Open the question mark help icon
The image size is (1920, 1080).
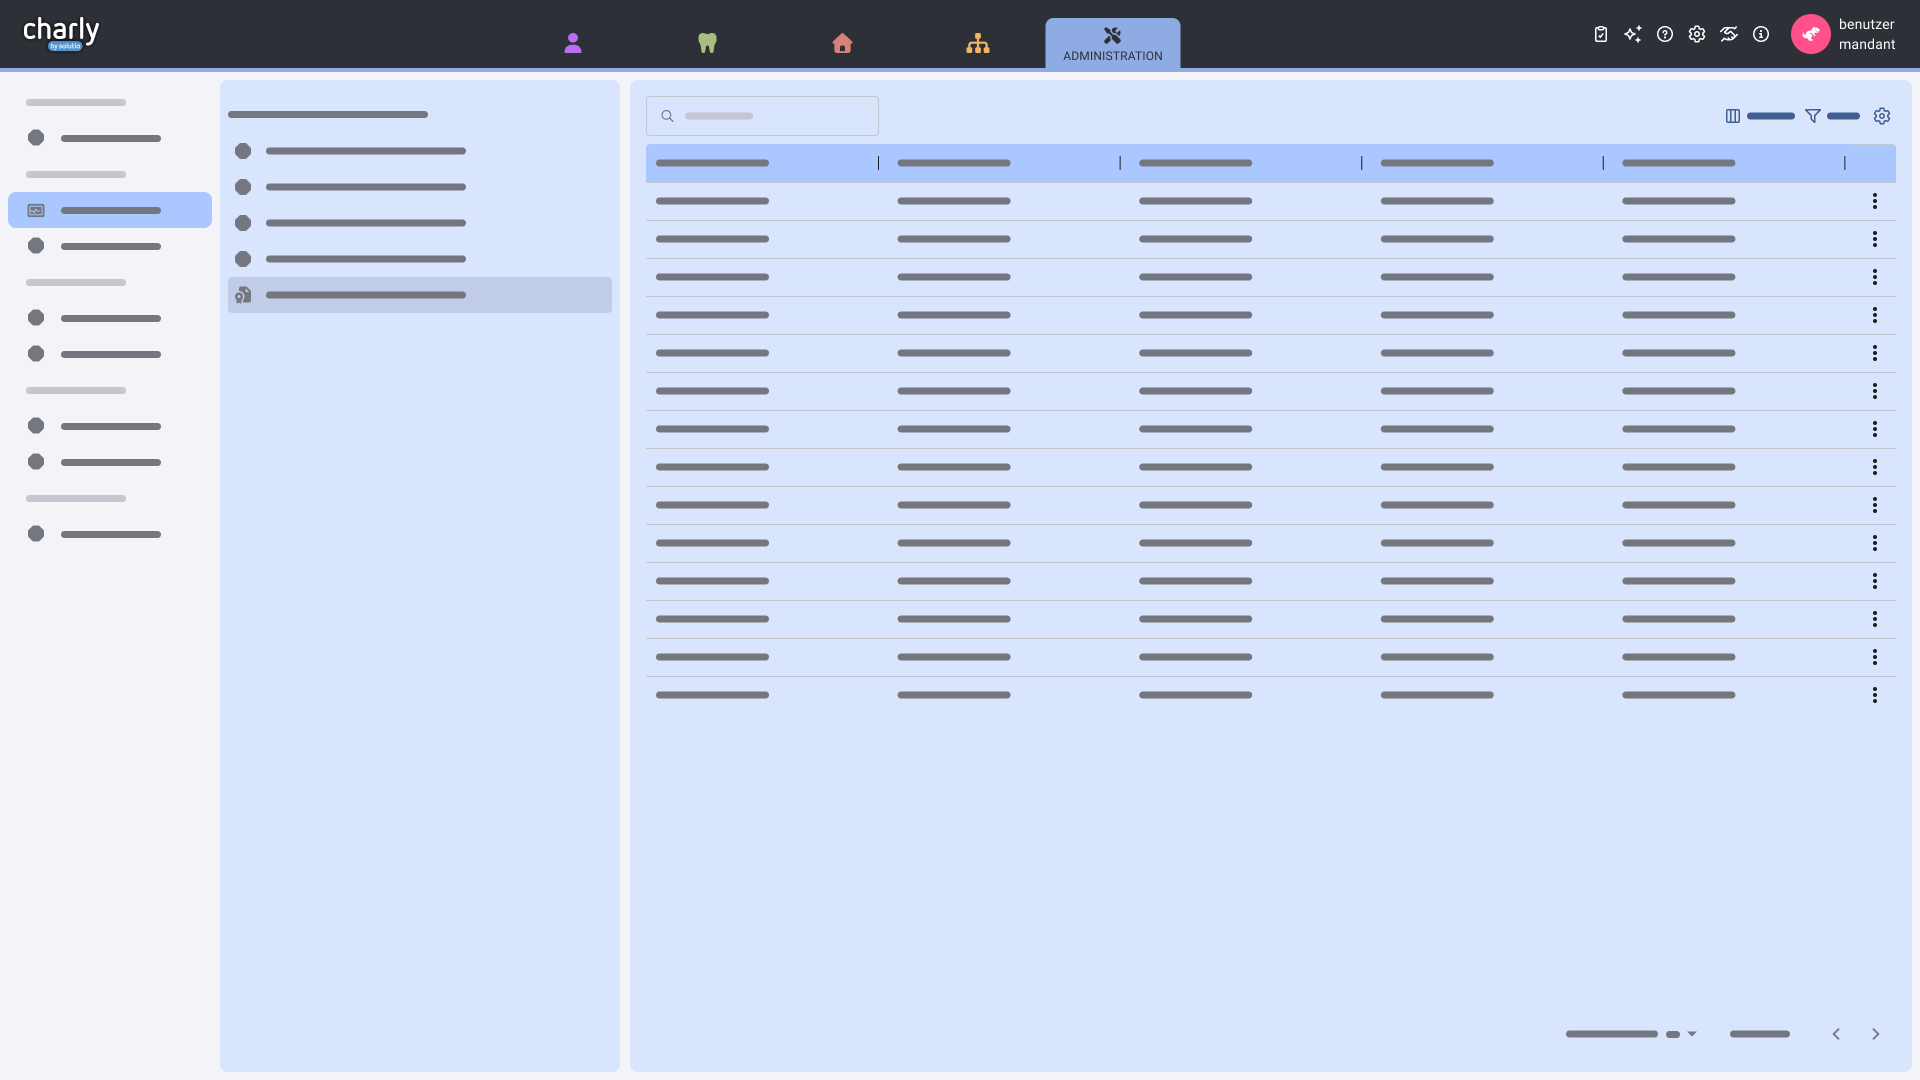tap(1665, 34)
